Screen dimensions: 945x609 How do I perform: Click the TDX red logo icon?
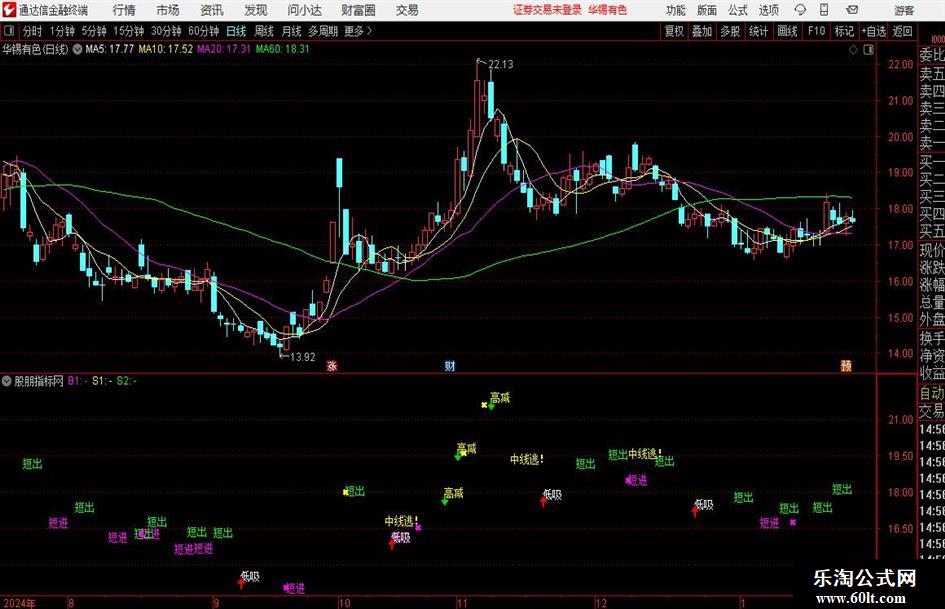(9, 10)
